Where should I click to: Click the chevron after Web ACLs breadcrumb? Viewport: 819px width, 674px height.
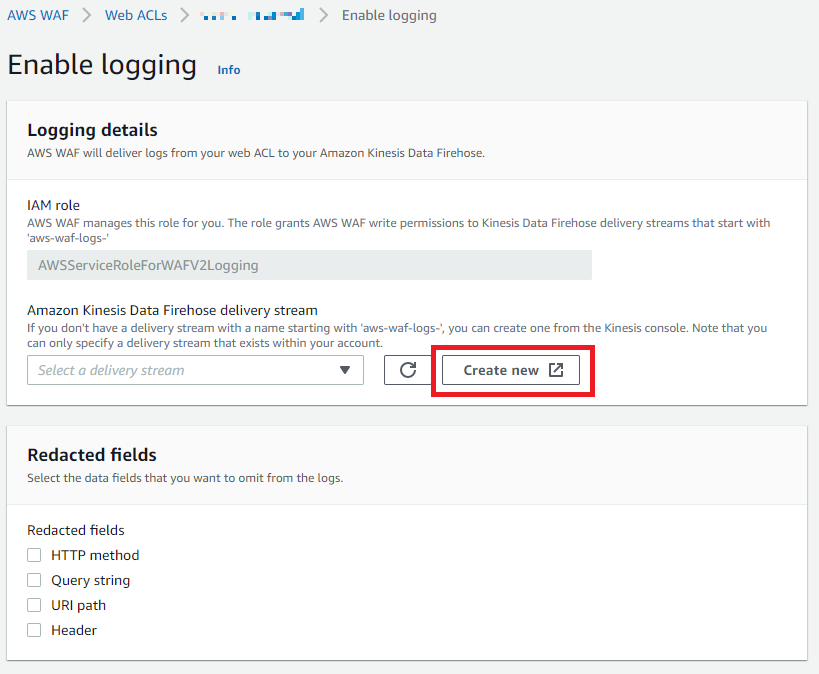184,15
